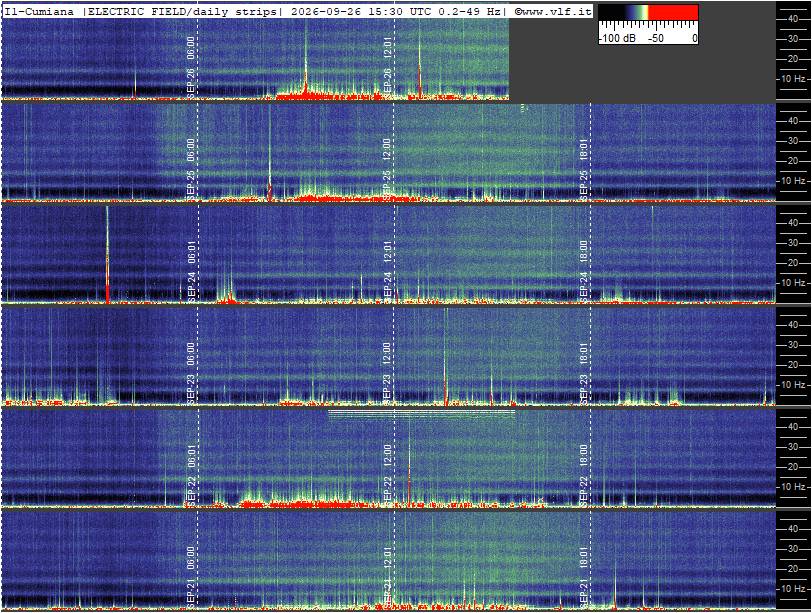This screenshot has height=613, width=812.
Task: Select the 06:00 time marker on the SEP-21 strip
Action: tap(191, 558)
